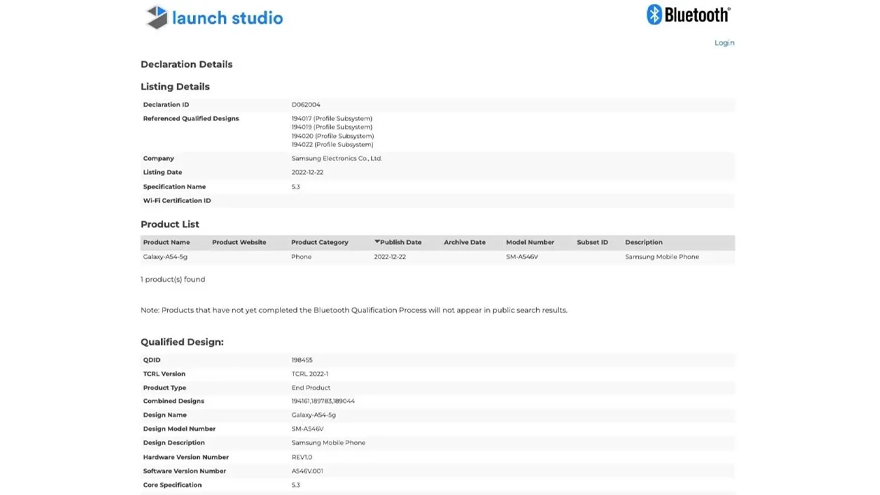Screen dimensions: 880x495
Task: Click the launch studio wordmark text
Action: tap(227, 18)
